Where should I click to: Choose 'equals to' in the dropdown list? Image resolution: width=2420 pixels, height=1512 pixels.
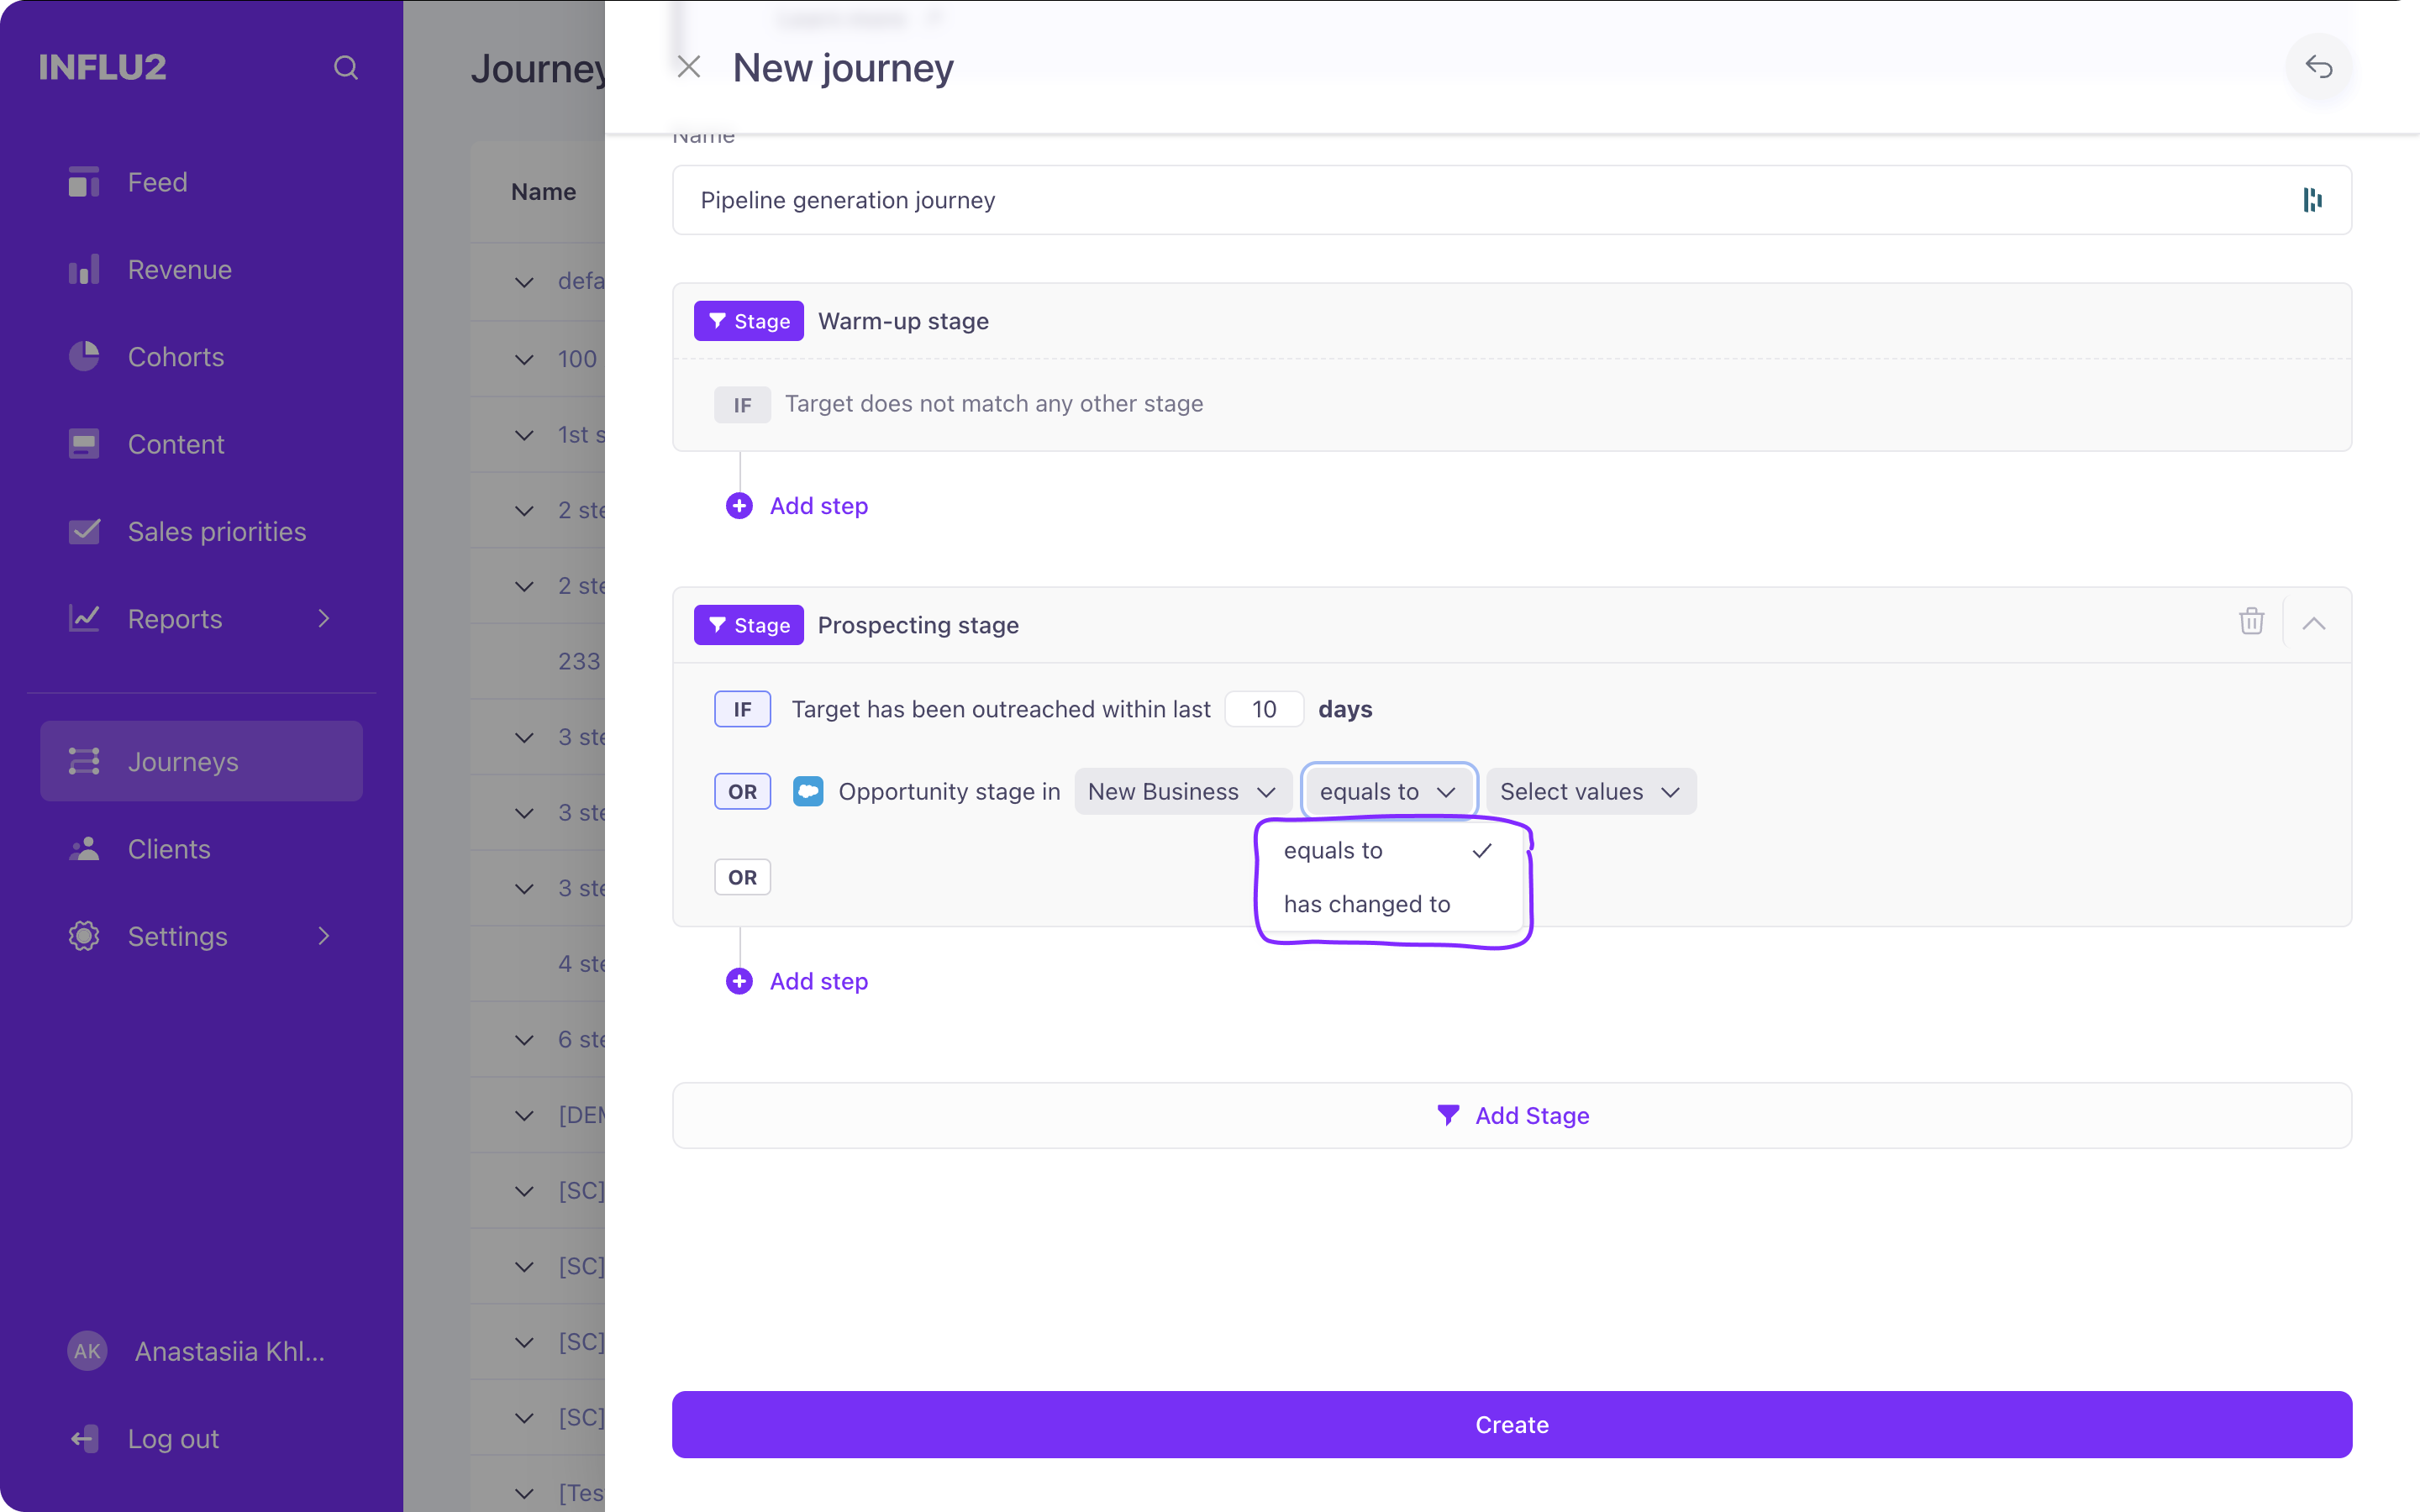coord(1389,850)
